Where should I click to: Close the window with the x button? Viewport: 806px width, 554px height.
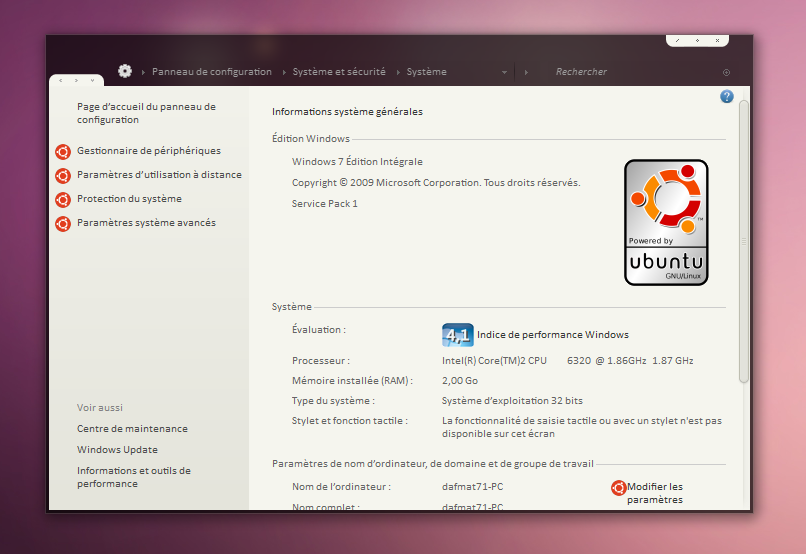(x=717, y=41)
